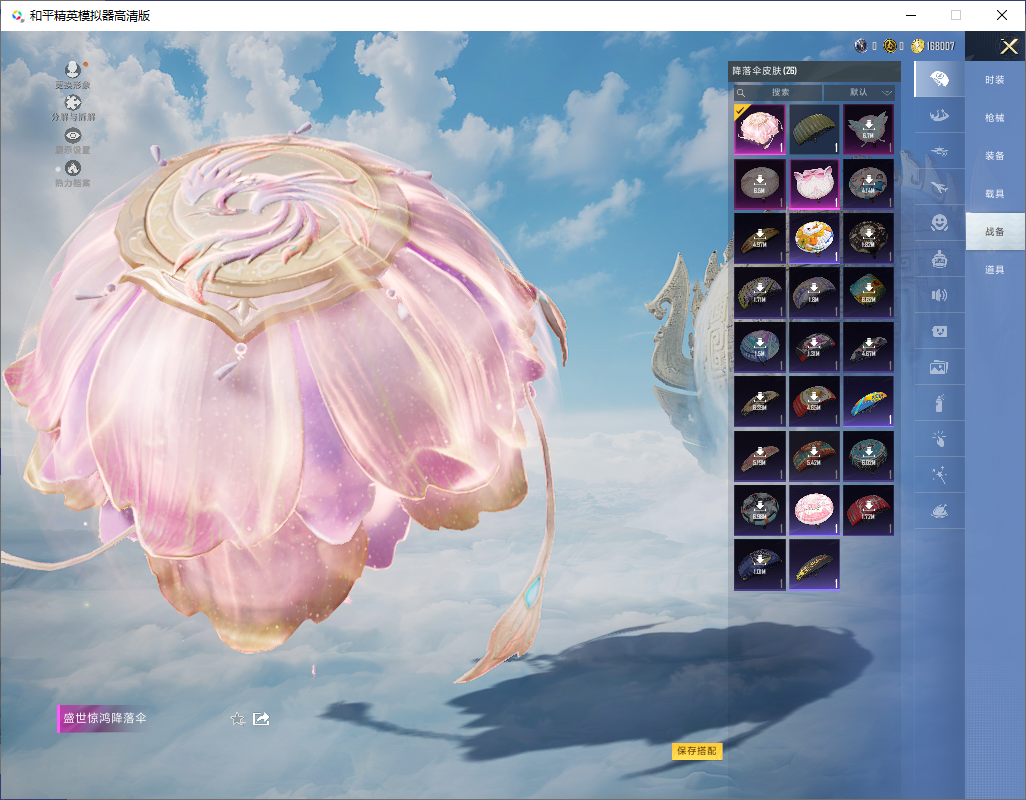Image resolution: width=1026 pixels, height=800 pixels.
Task: Select the default olive green parachute skin
Action: tap(814, 130)
